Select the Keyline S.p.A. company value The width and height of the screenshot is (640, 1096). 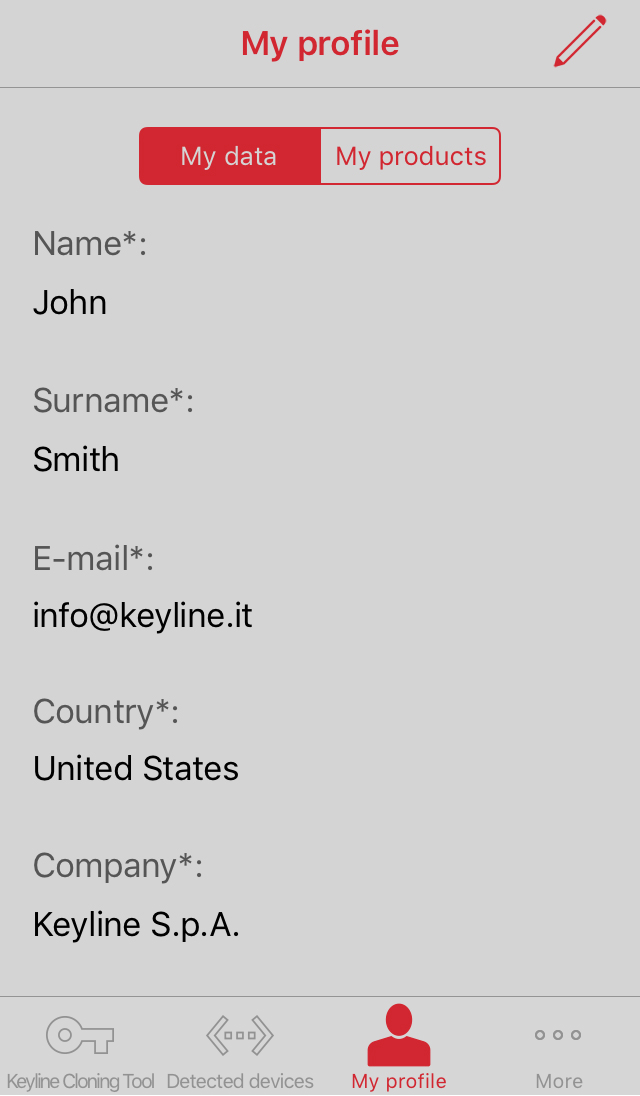[136, 924]
